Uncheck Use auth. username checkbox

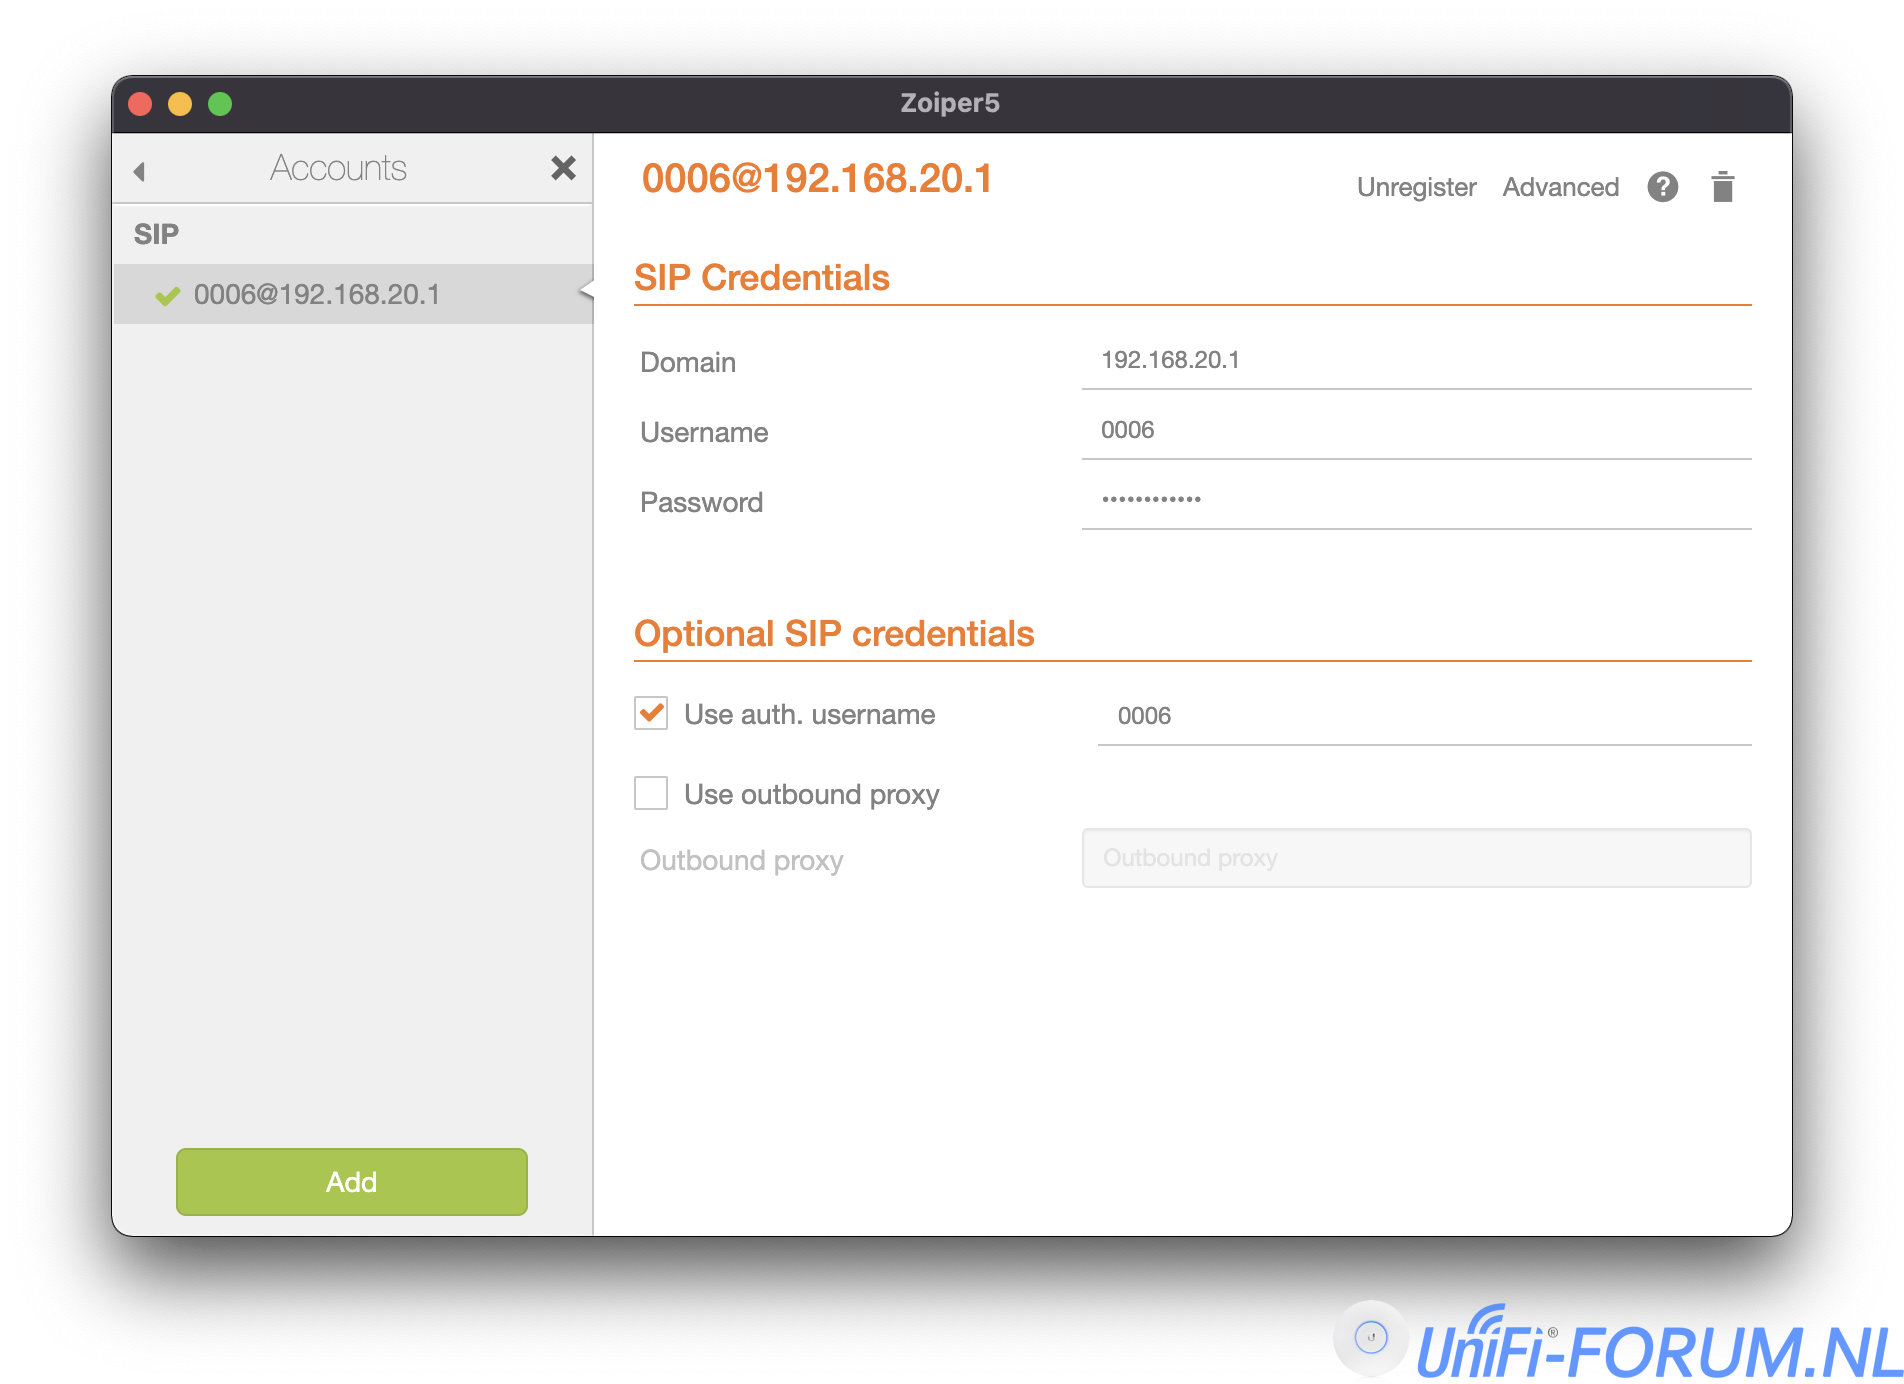[x=651, y=714]
